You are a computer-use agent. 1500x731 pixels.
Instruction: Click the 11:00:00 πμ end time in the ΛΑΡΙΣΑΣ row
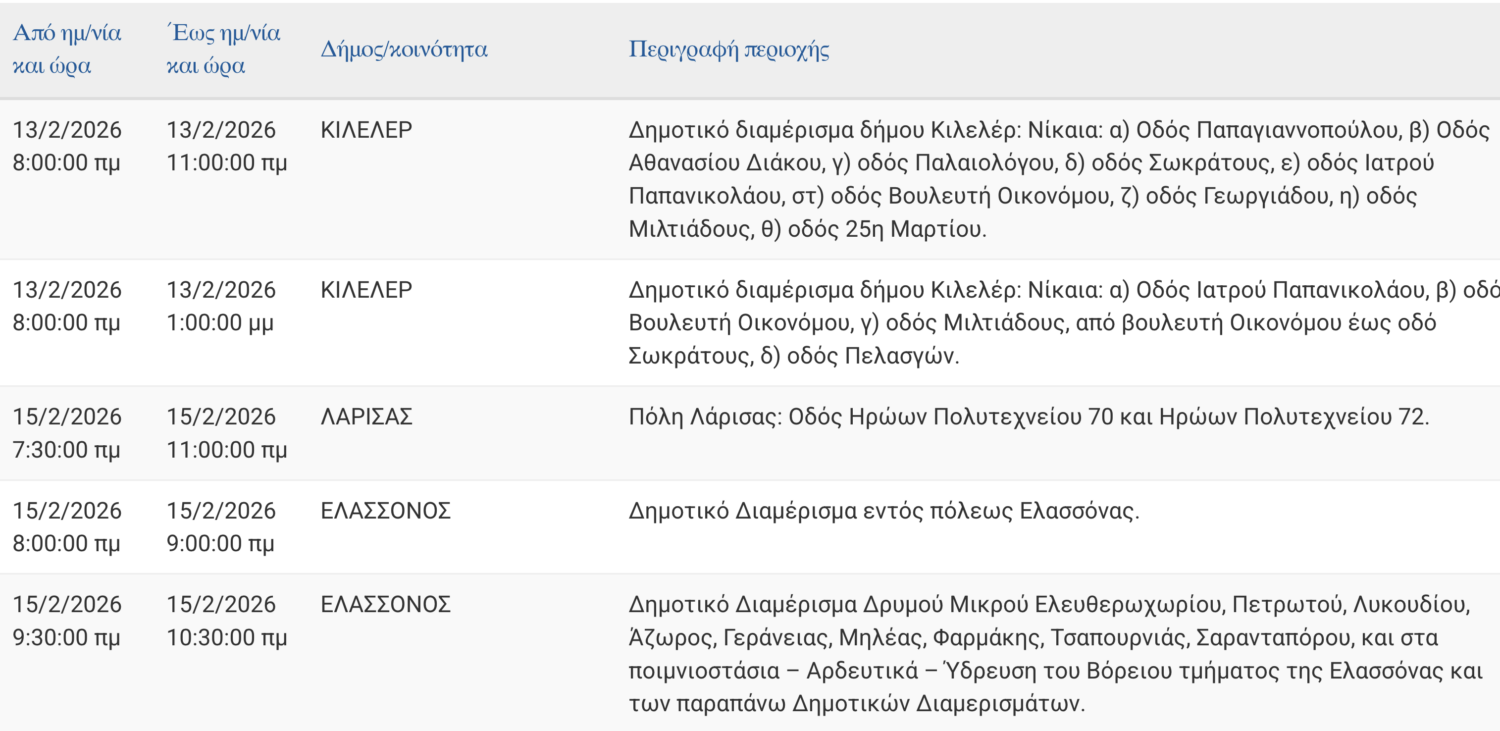point(227,450)
